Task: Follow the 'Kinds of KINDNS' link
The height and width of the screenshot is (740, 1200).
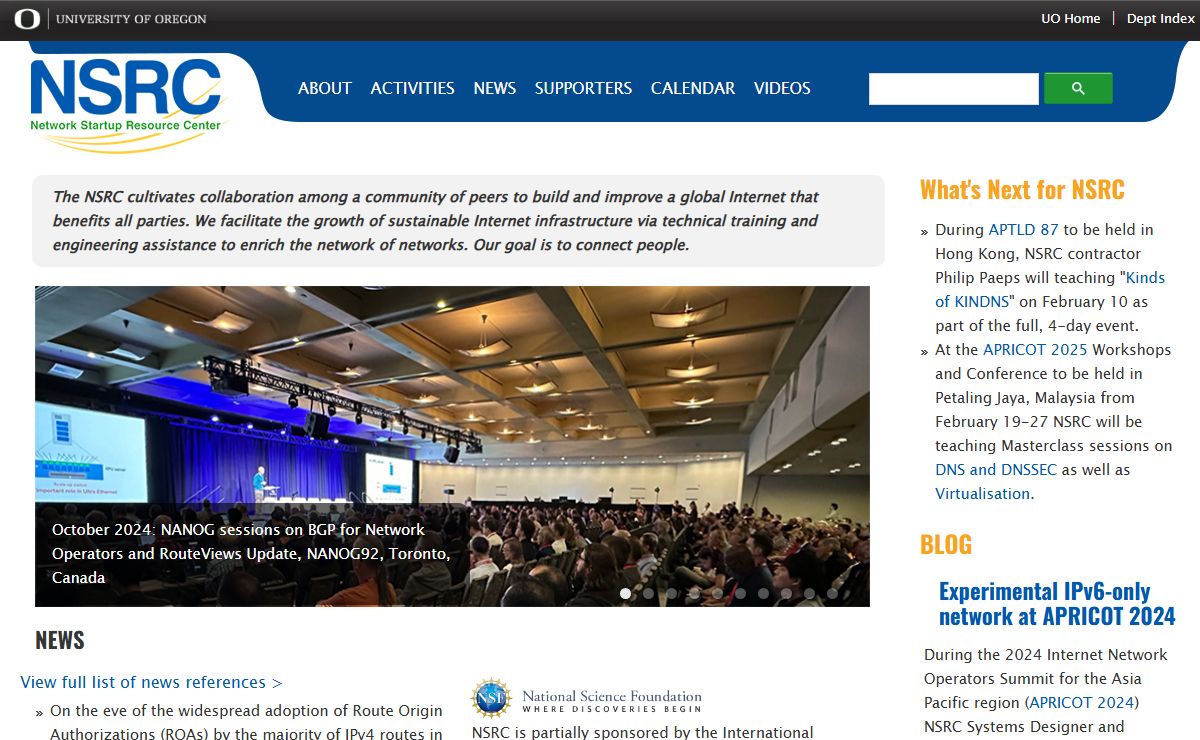Action: click(1050, 289)
